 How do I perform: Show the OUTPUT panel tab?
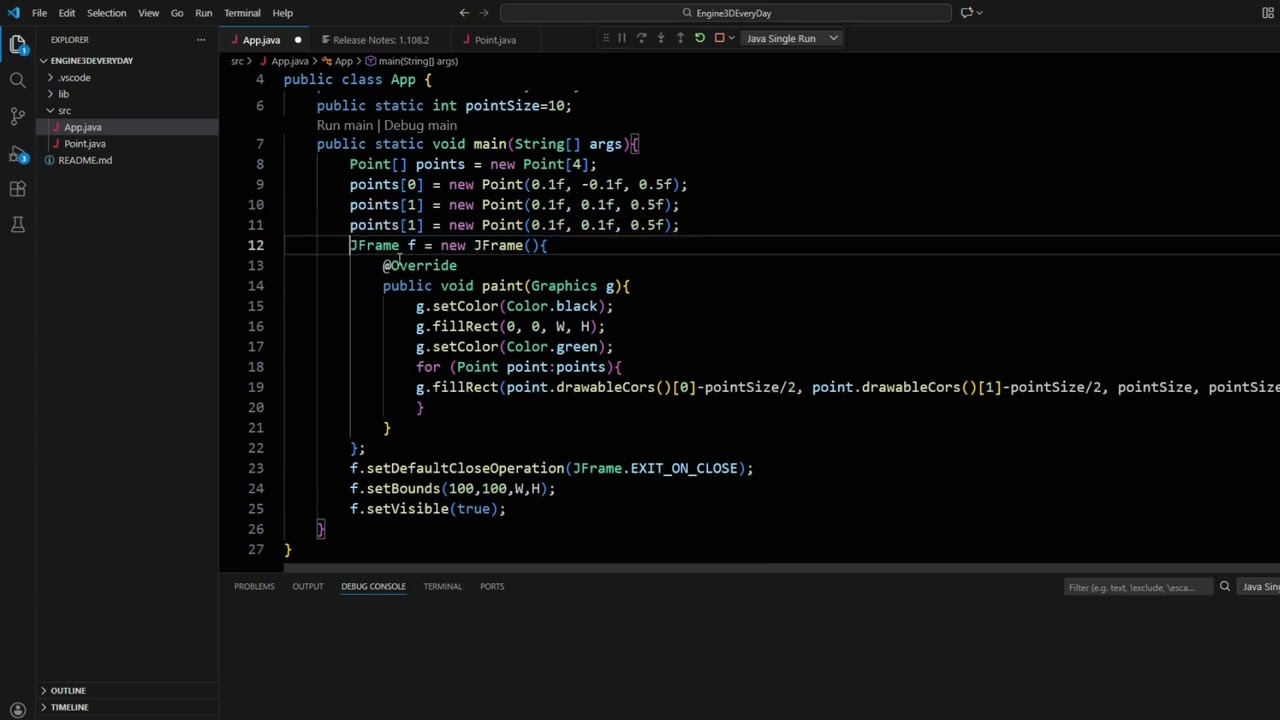pyautogui.click(x=308, y=587)
